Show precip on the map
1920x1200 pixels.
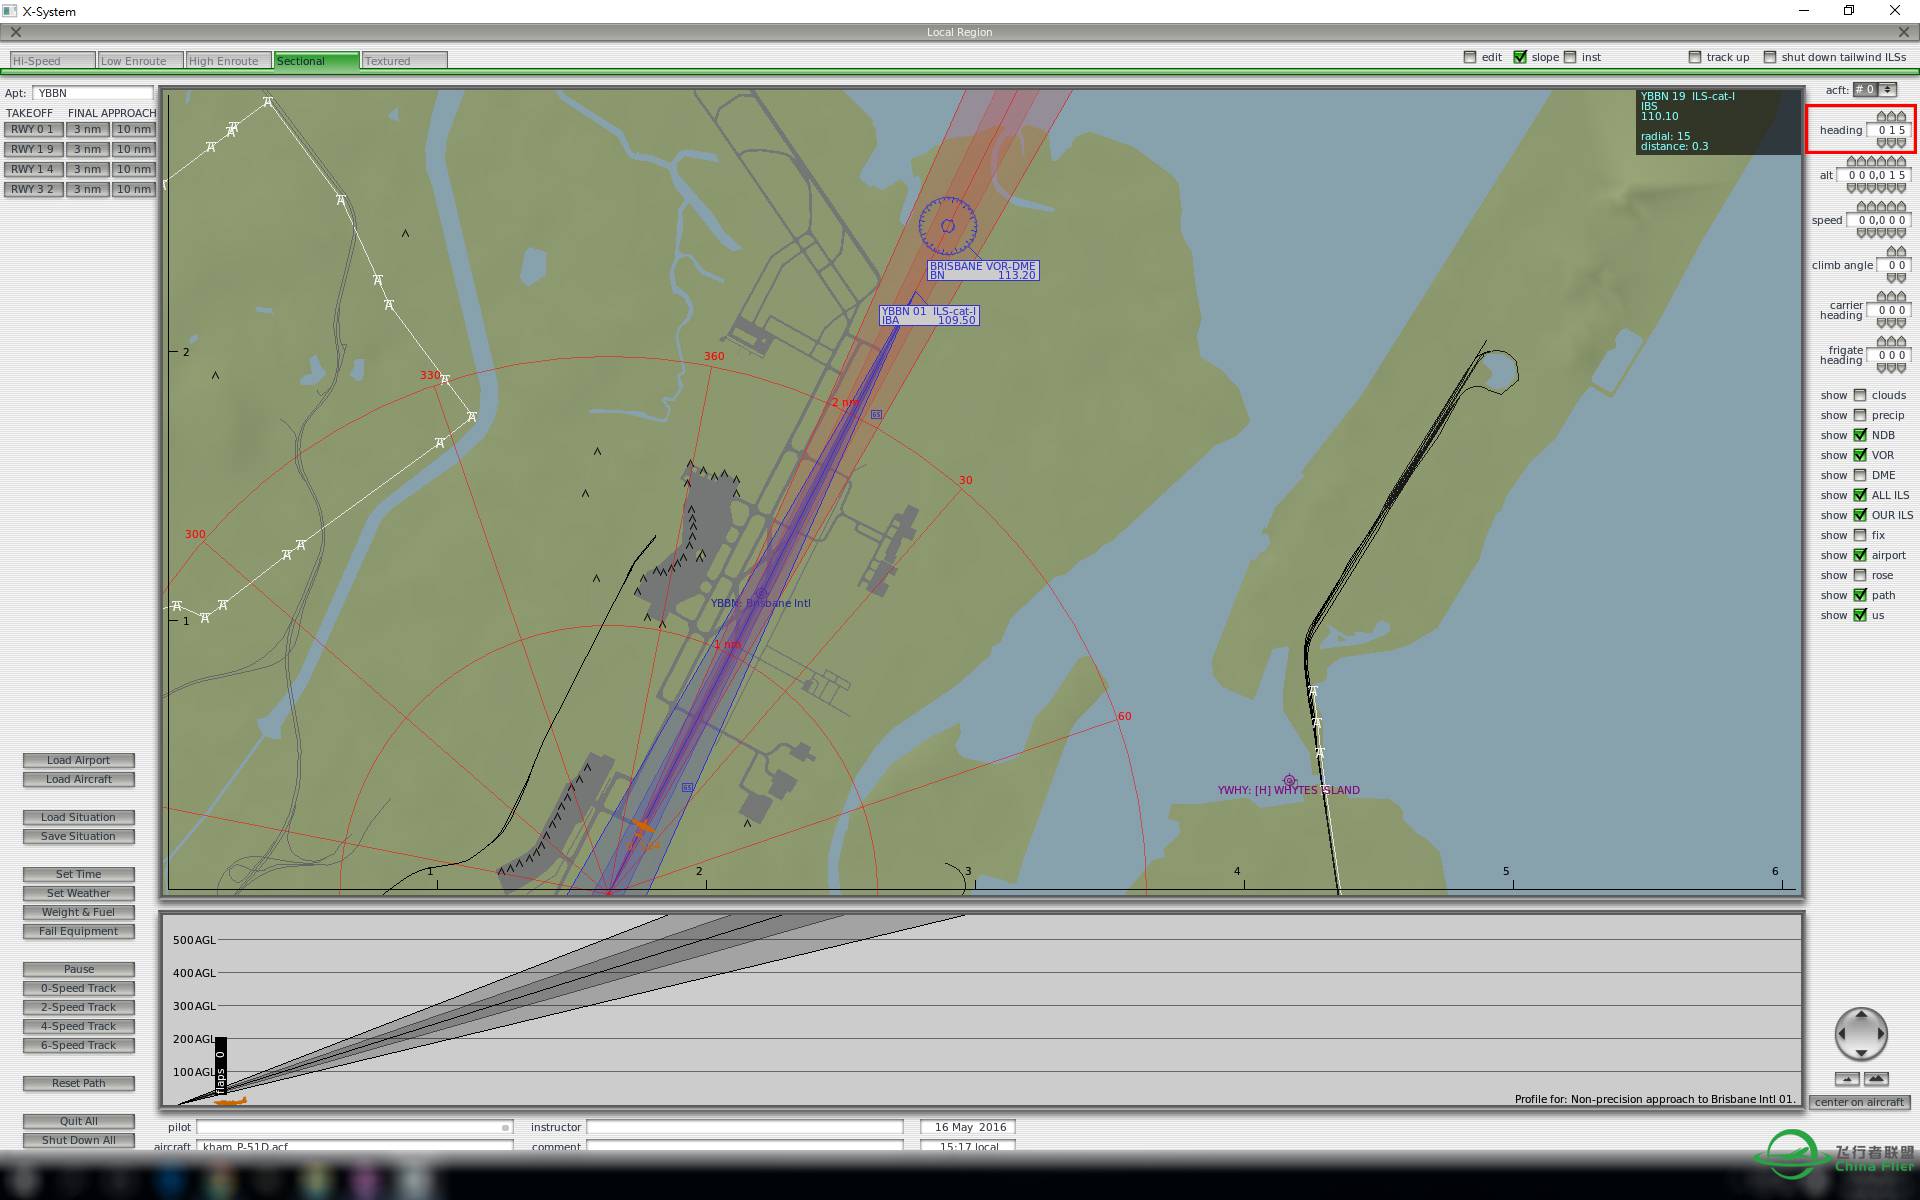coord(1860,415)
